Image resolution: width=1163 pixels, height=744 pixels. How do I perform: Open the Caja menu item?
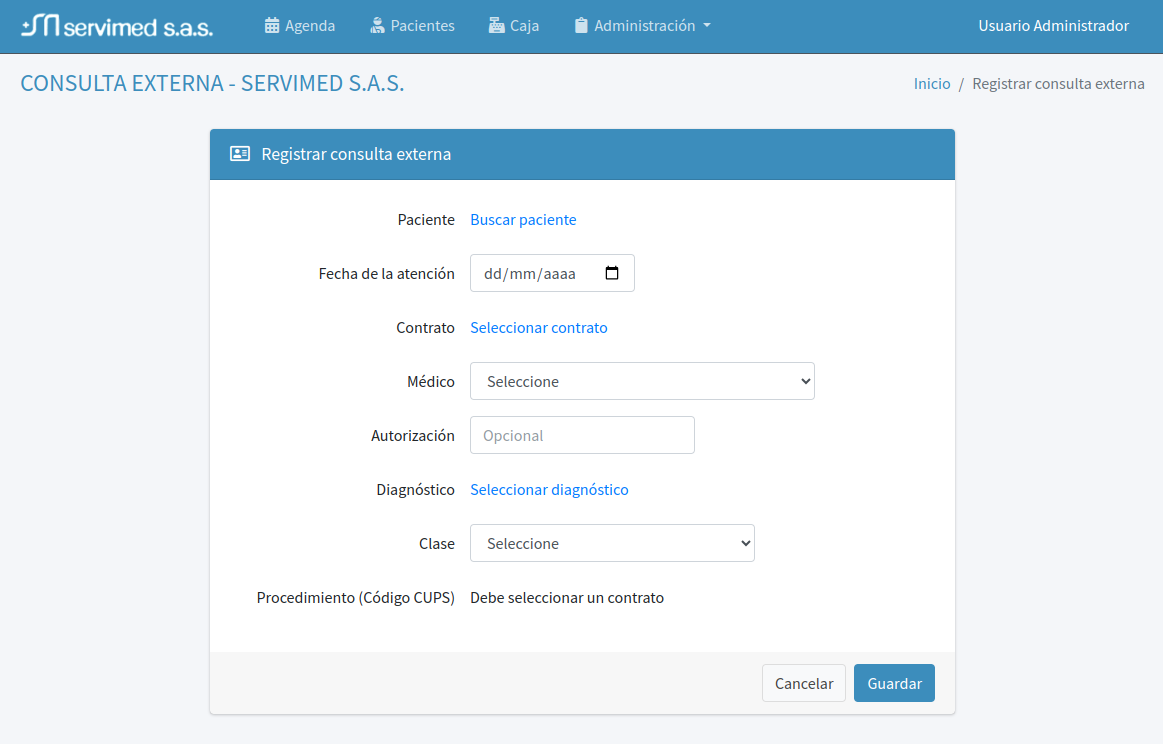[524, 26]
